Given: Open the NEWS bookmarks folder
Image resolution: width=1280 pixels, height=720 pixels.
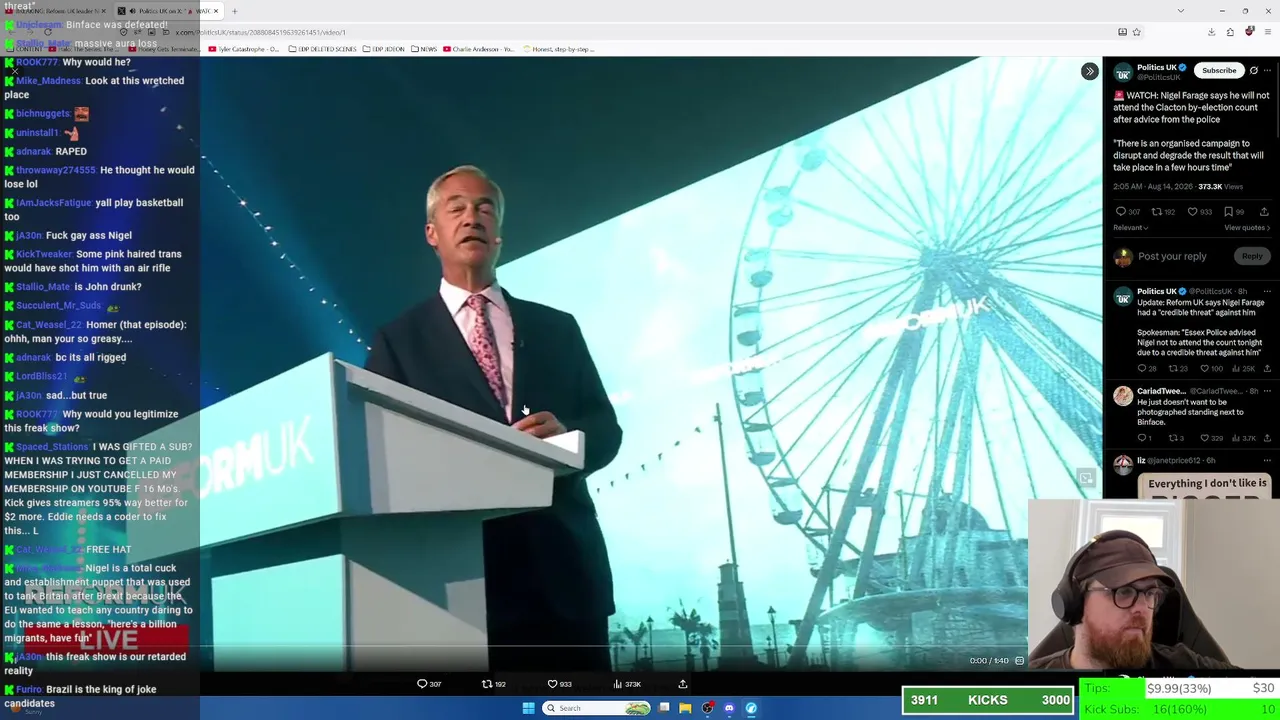Looking at the screenshot, I should [423, 49].
